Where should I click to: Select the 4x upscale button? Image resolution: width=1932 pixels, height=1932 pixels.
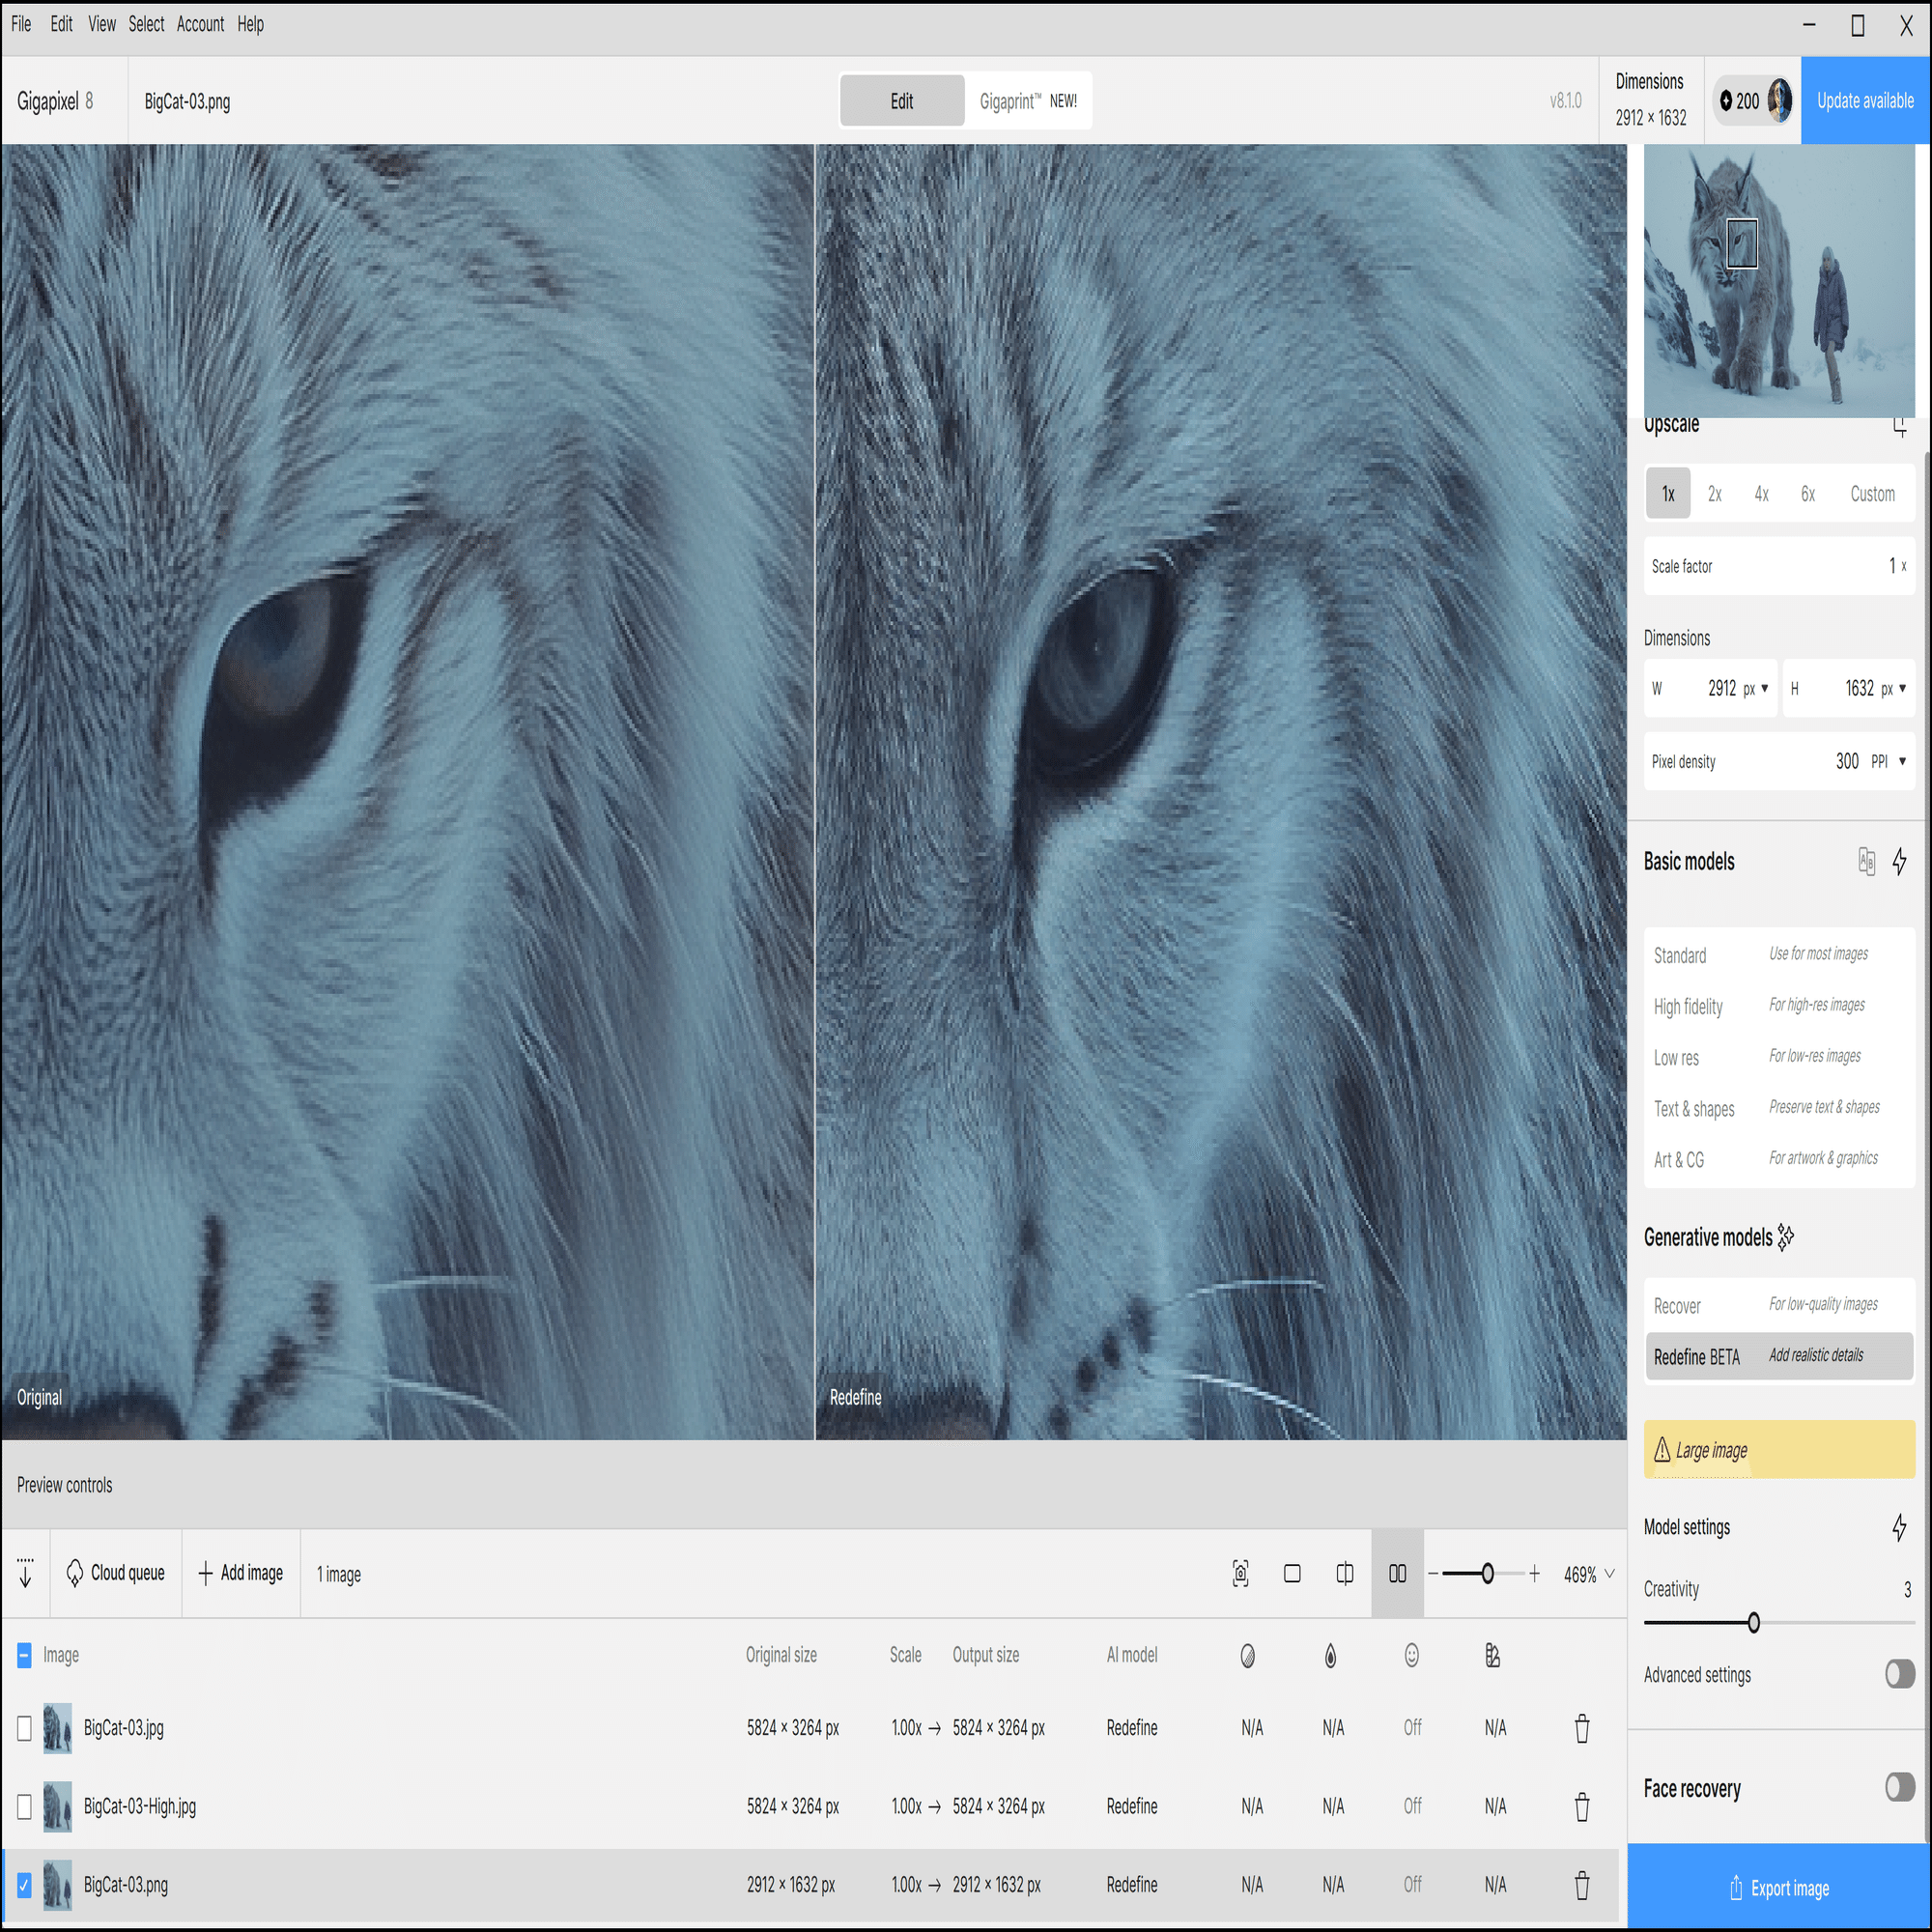point(1761,494)
